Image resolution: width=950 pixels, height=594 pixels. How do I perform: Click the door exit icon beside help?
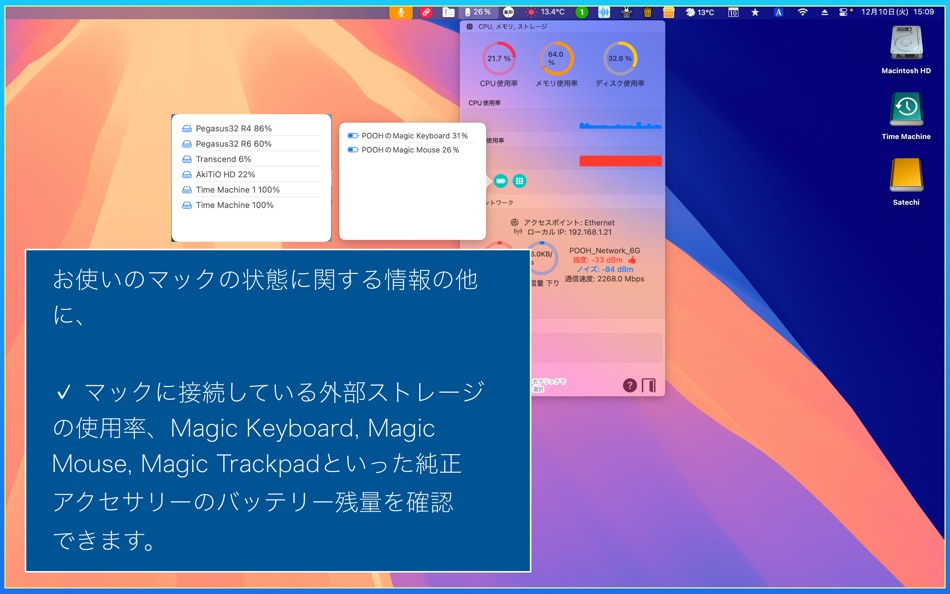[648, 385]
